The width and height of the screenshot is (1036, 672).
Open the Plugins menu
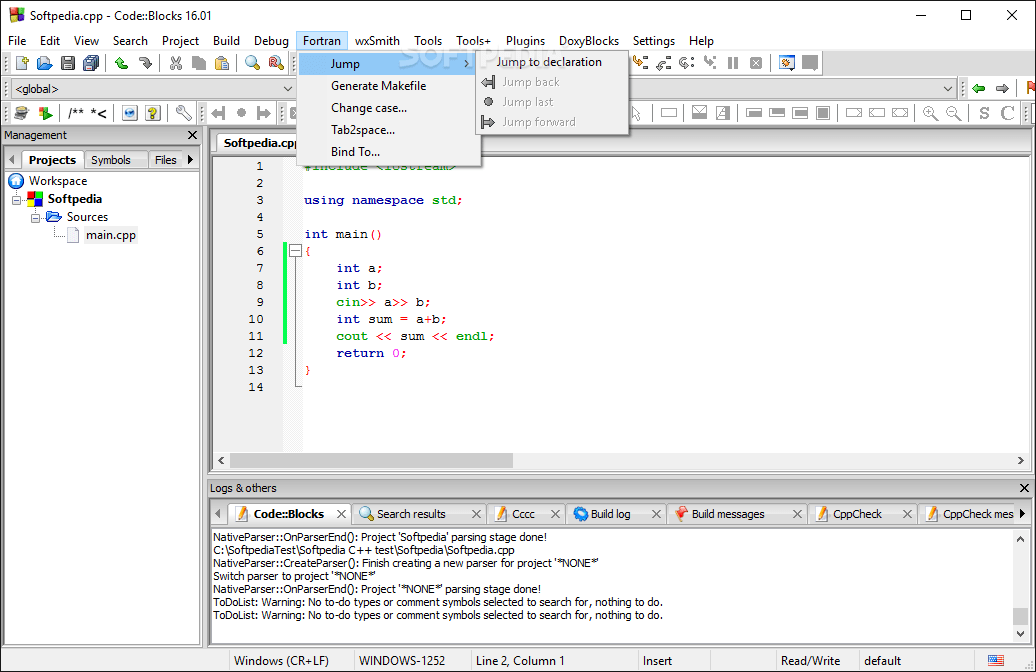coord(525,41)
